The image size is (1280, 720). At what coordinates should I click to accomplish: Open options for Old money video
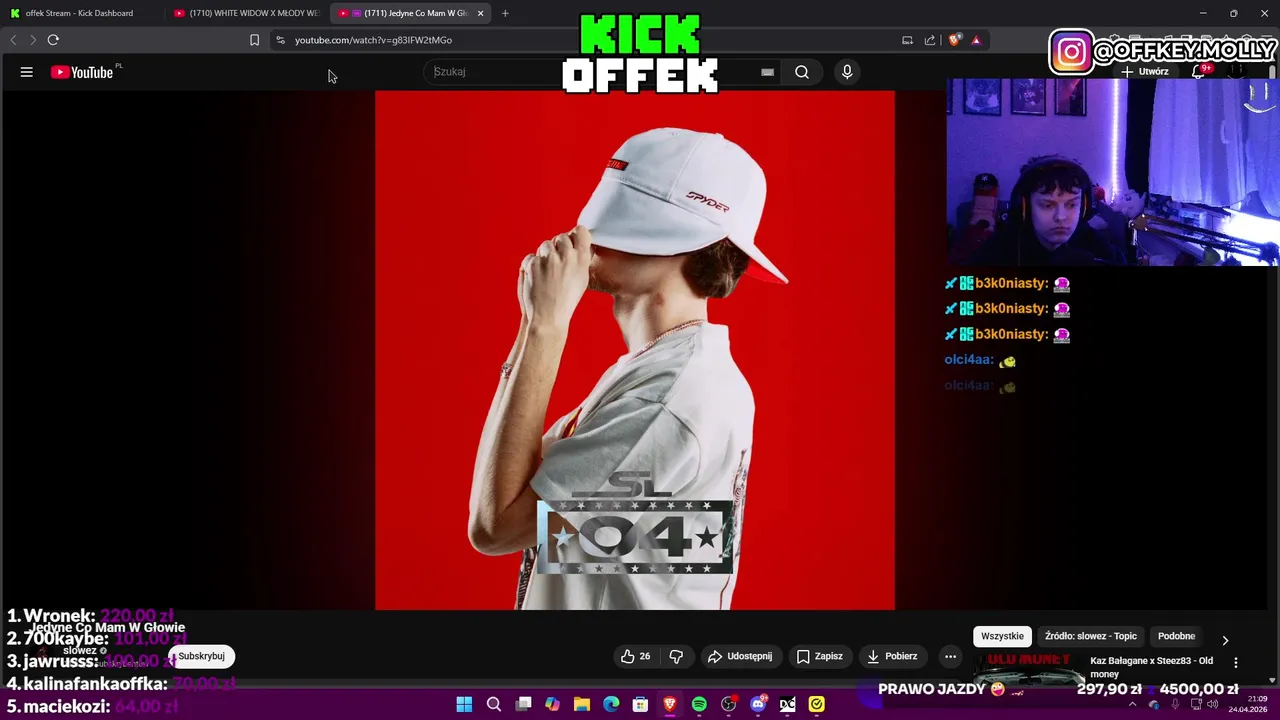click(1236, 662)
